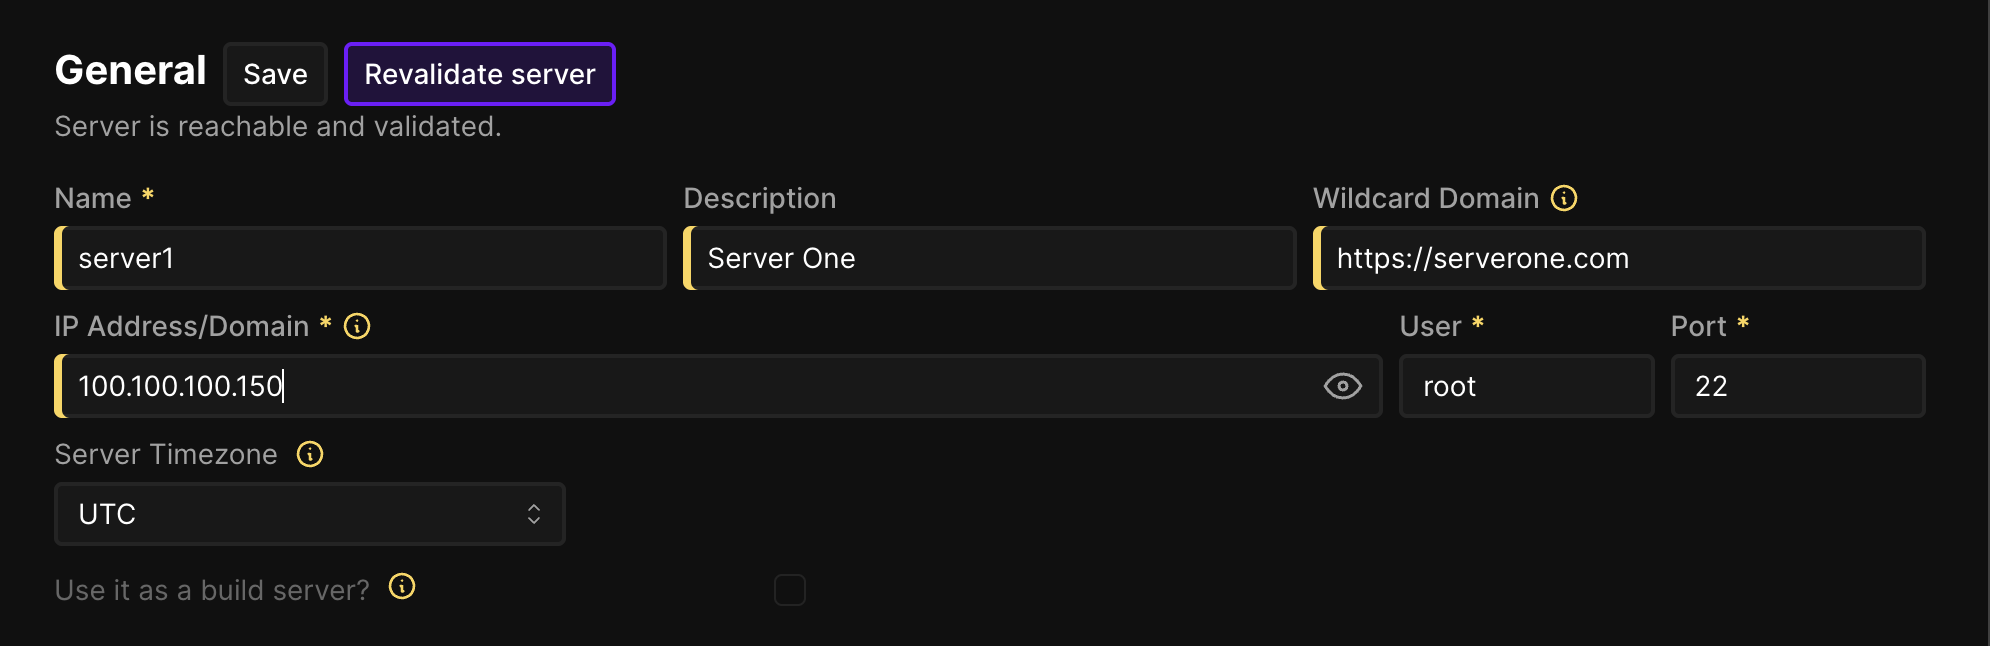Click the Wildcard Domain info icon
Viewport: 1990px width, 646px height.
(1564, 198)
